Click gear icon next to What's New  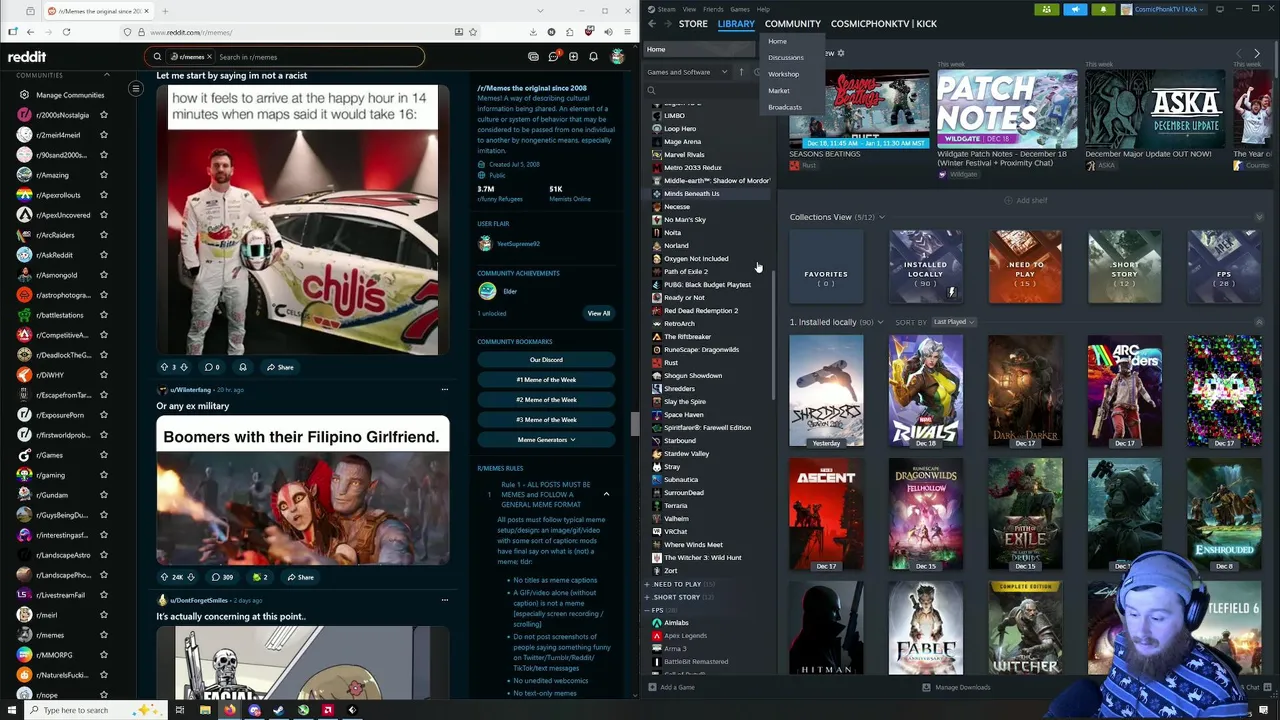[840, 53]
